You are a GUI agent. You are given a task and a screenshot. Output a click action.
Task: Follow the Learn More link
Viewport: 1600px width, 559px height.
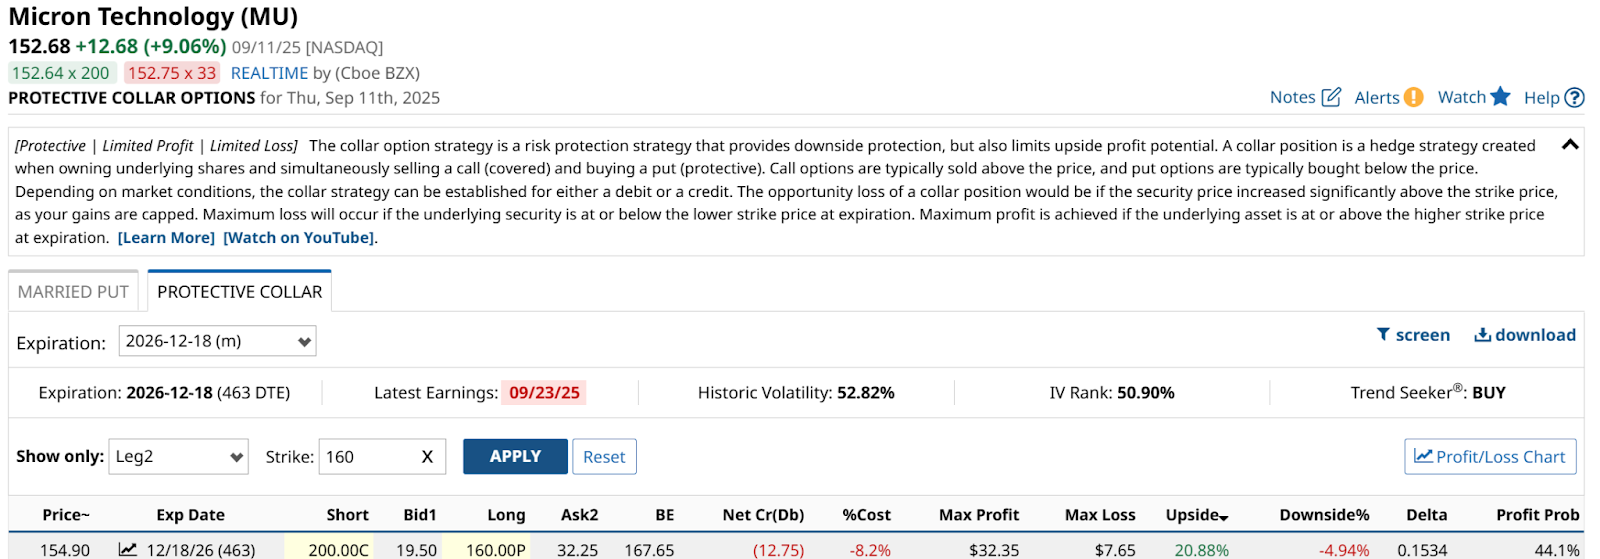pyautogui.click(x=166, y=237)
